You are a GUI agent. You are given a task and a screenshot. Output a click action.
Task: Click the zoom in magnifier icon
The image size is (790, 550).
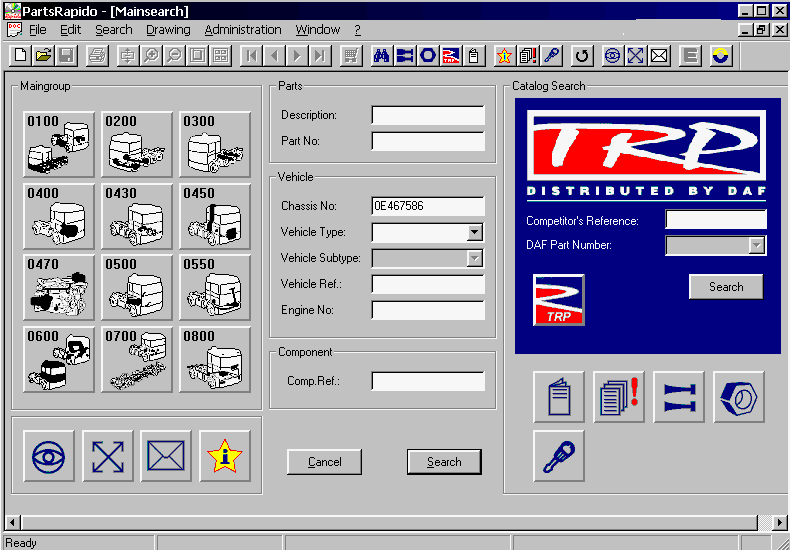[151, 55]
